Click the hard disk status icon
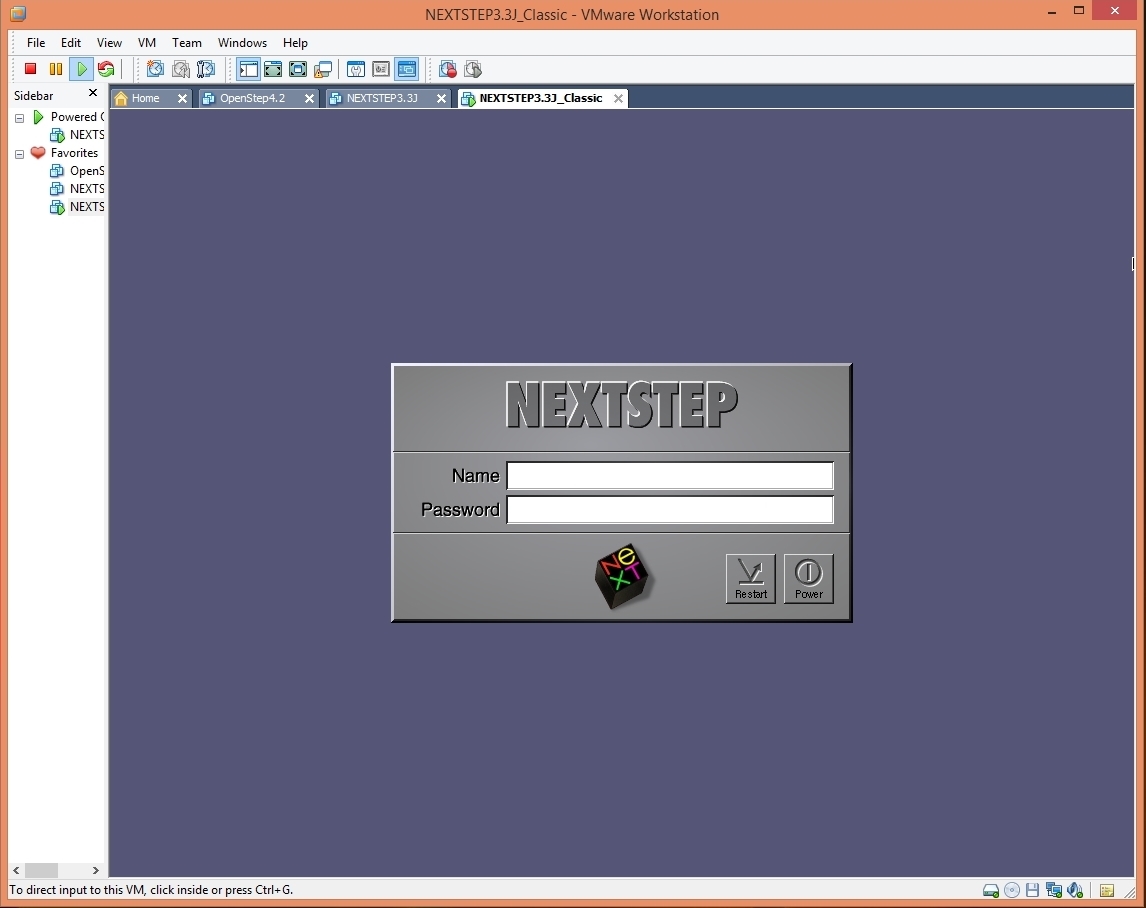Image resolution: width=1146 pixels, height=908 pixels. [x=990, y=890]
